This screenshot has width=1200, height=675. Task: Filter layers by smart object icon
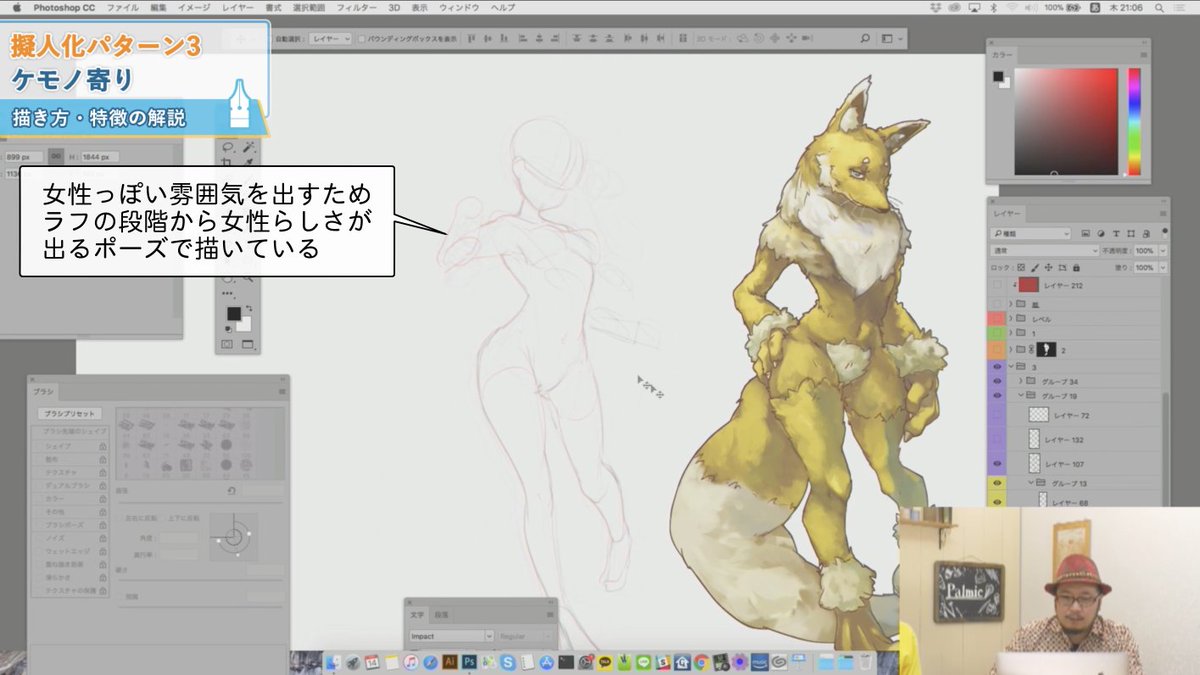click(x=1146, y=234)
